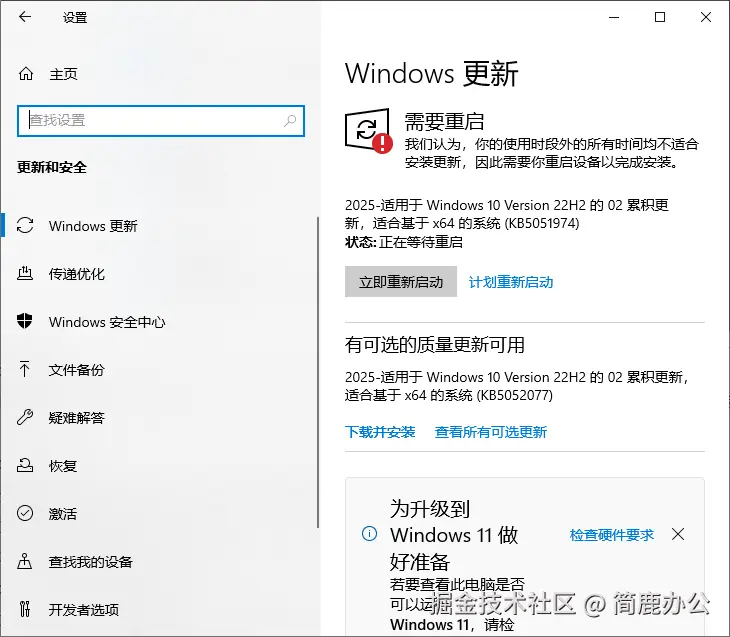
Task: Click the 状态: 正在等待重启 text
Action: click(x=404, y=242)
